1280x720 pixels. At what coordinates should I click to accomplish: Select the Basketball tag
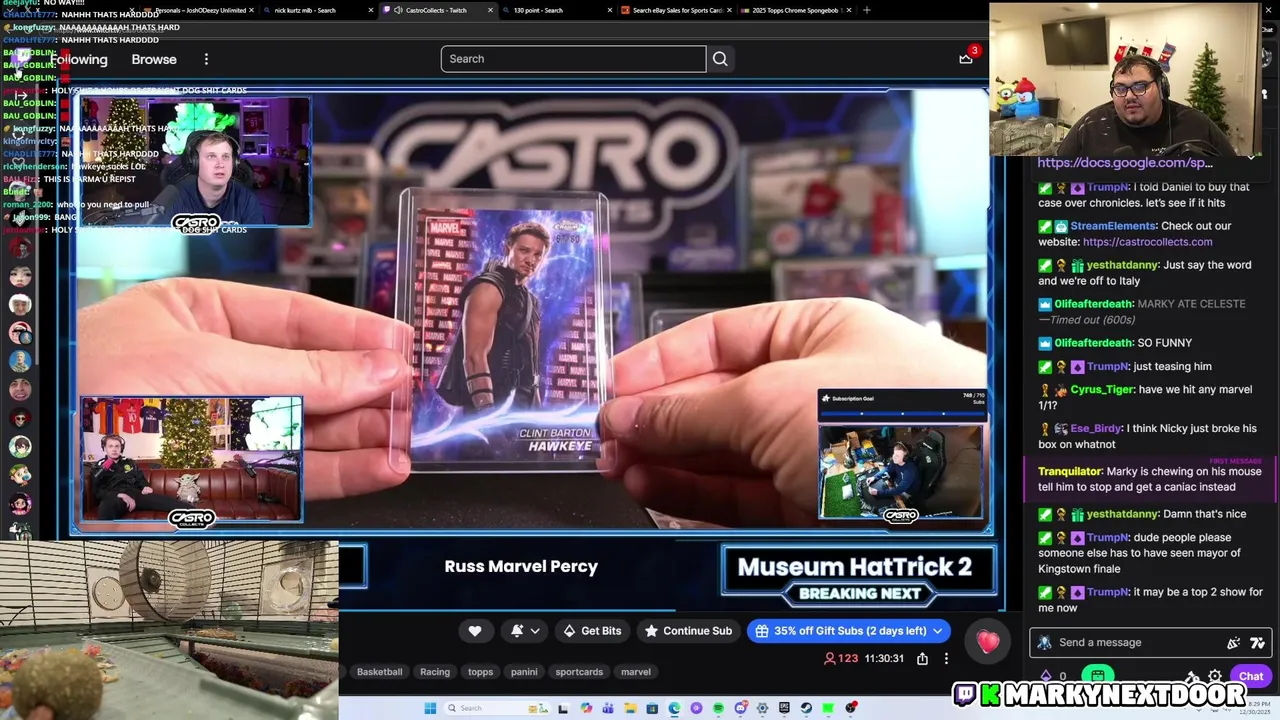[x=379, y=672]
